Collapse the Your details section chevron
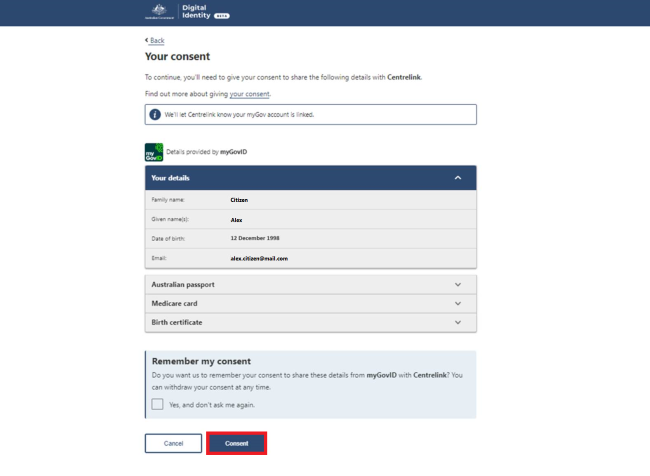The height and width of the screenshot is (476, 650). (458, 178)
